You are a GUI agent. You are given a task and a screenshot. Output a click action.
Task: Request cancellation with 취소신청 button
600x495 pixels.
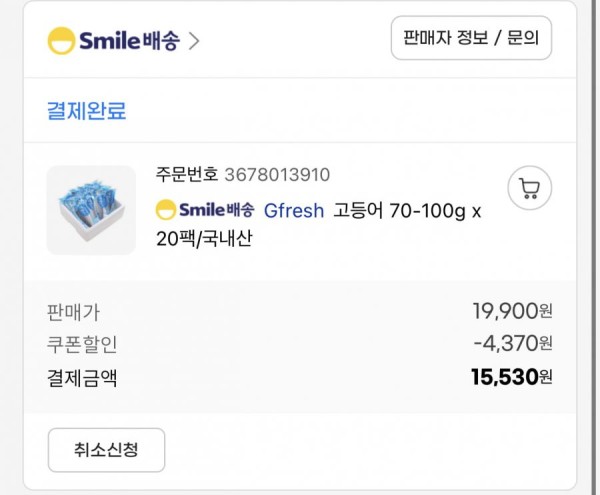point(106,450)
